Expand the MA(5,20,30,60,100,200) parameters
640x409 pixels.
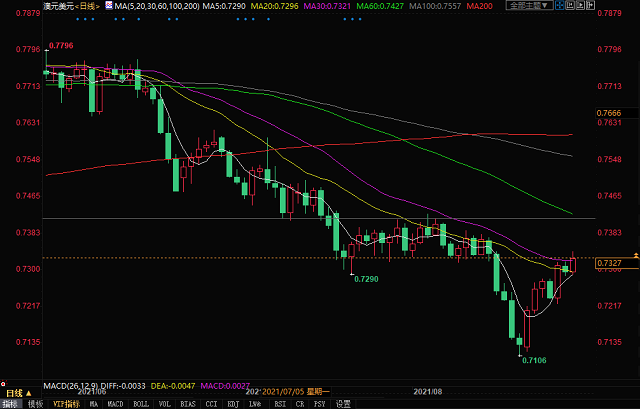coord(154,7)
